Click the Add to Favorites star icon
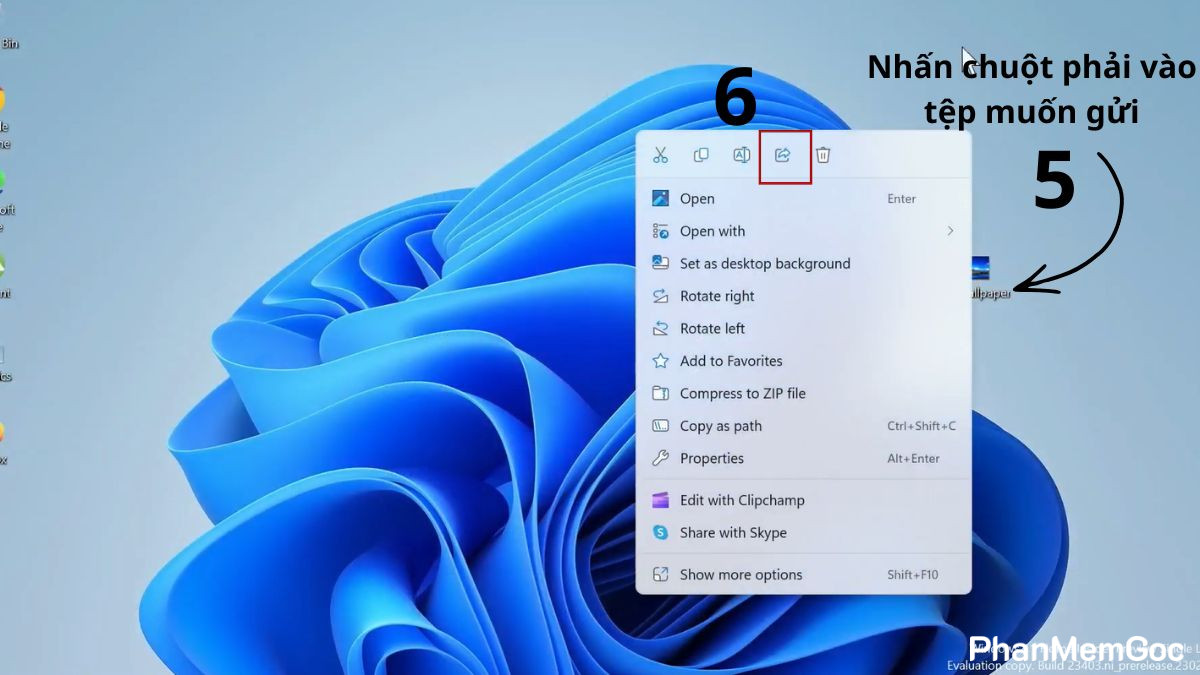 660,361
